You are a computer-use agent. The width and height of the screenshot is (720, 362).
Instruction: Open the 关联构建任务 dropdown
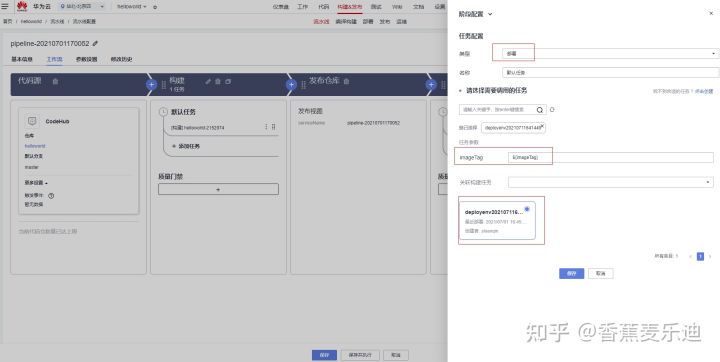pyautogui.click(x=611, y=182)
